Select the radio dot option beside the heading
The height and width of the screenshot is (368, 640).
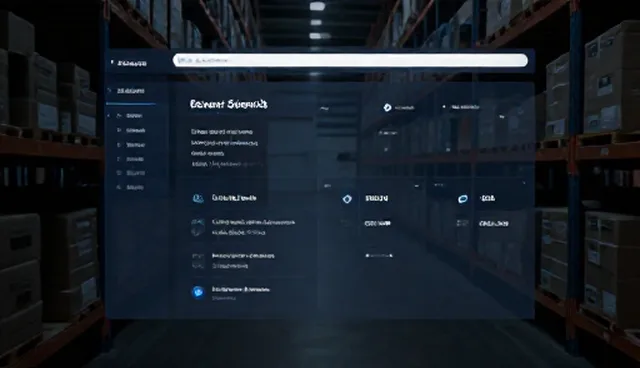[x=444, y=107]
